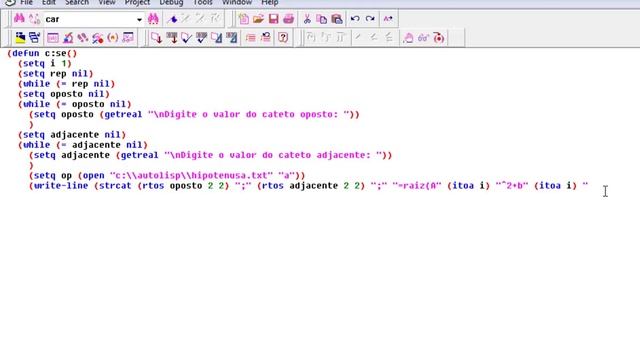Click the Redo arrow icon

[370, 19]
